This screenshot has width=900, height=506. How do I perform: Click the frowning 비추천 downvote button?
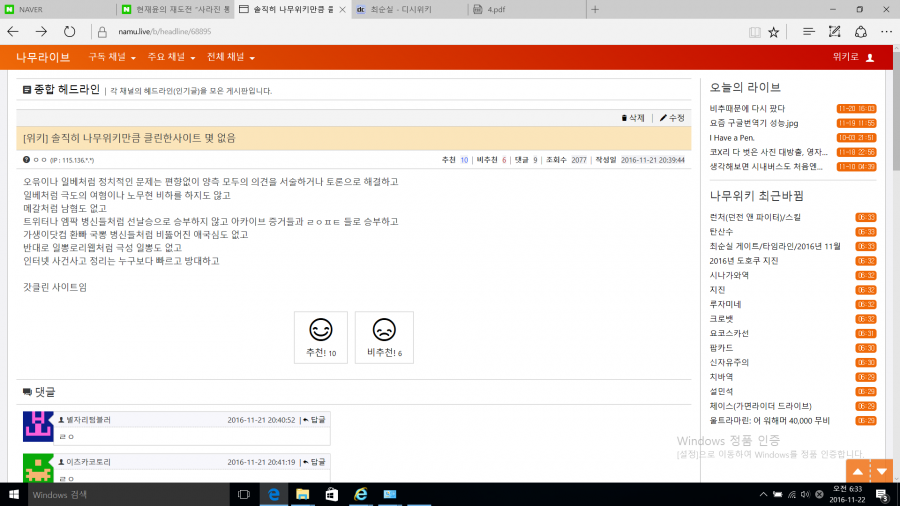click(384, 337)
